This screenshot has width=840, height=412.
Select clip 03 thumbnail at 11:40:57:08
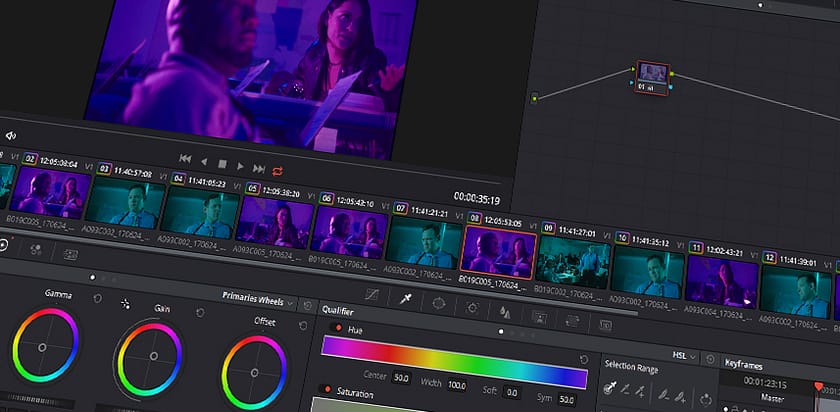coord(125,203)
